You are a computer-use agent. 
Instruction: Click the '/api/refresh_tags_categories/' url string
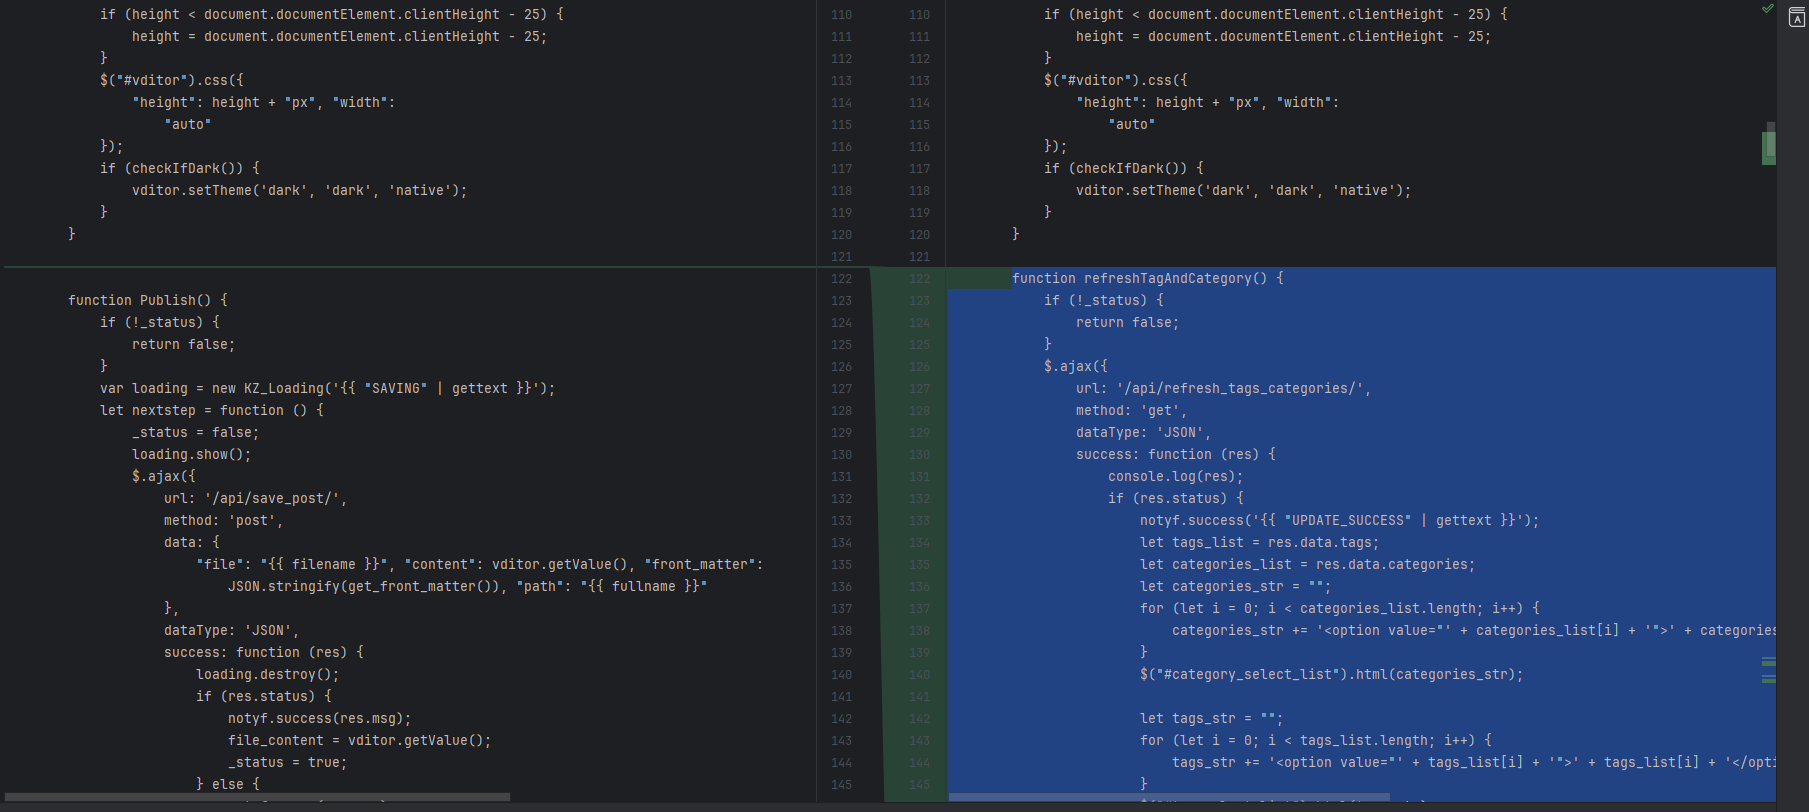(1240, 389)
